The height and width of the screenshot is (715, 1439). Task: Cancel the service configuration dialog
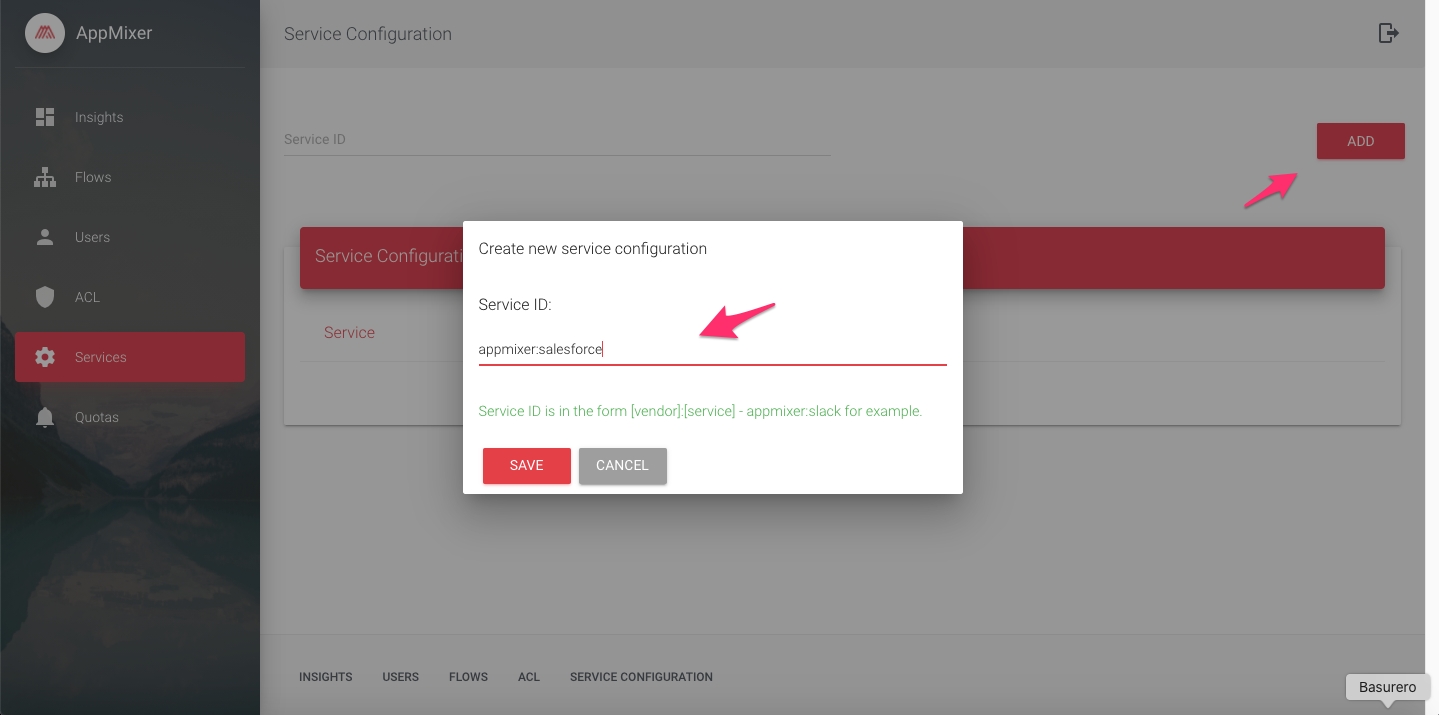click(x=622, y=465)
